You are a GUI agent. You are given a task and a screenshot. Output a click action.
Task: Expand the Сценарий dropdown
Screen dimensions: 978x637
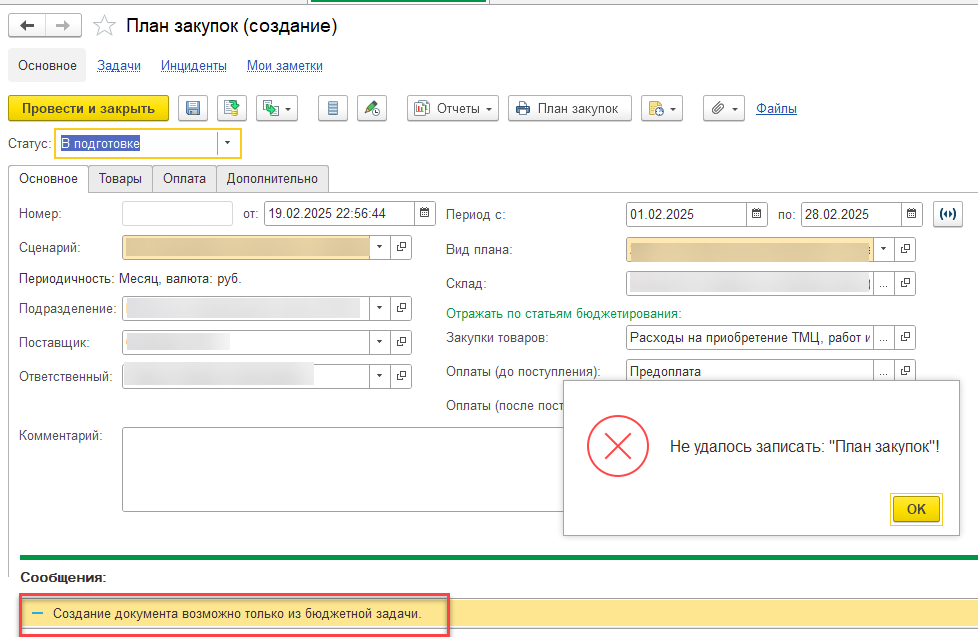pyautogui.click(x=379, y=247)
